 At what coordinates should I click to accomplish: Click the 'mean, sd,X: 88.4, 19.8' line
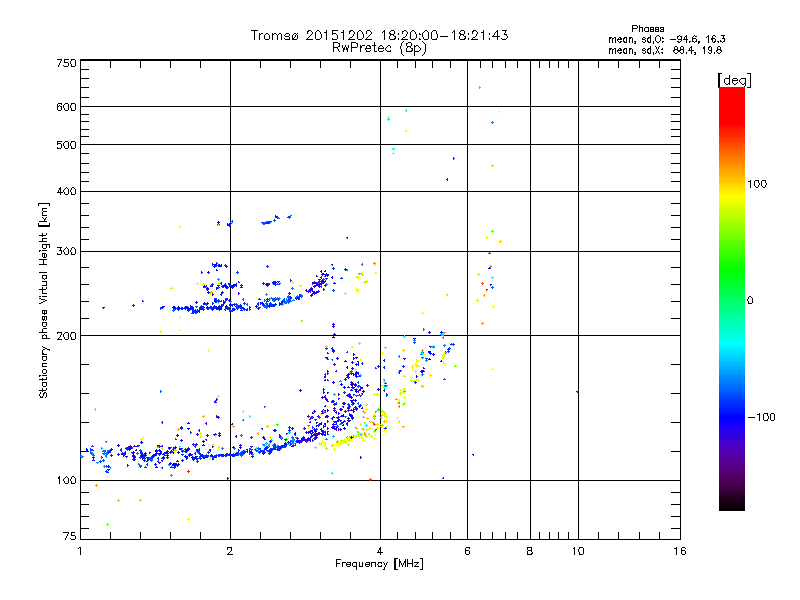pyautogui.click(x=665, y=50)
